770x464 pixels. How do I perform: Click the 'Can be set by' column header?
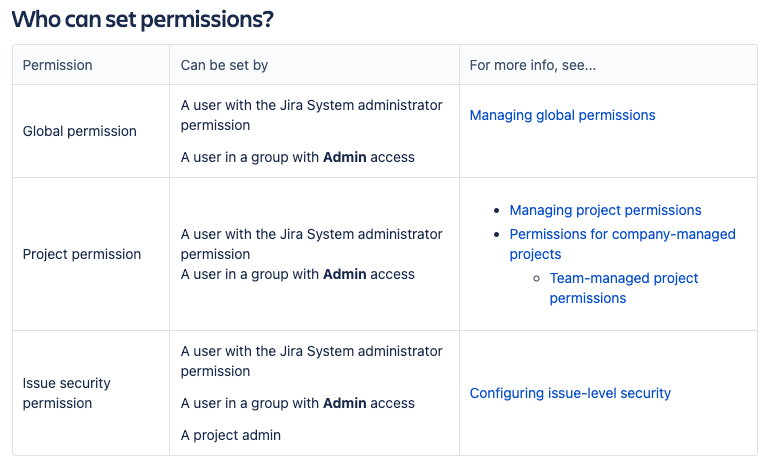pyautogui.click(x=224, y=65)
